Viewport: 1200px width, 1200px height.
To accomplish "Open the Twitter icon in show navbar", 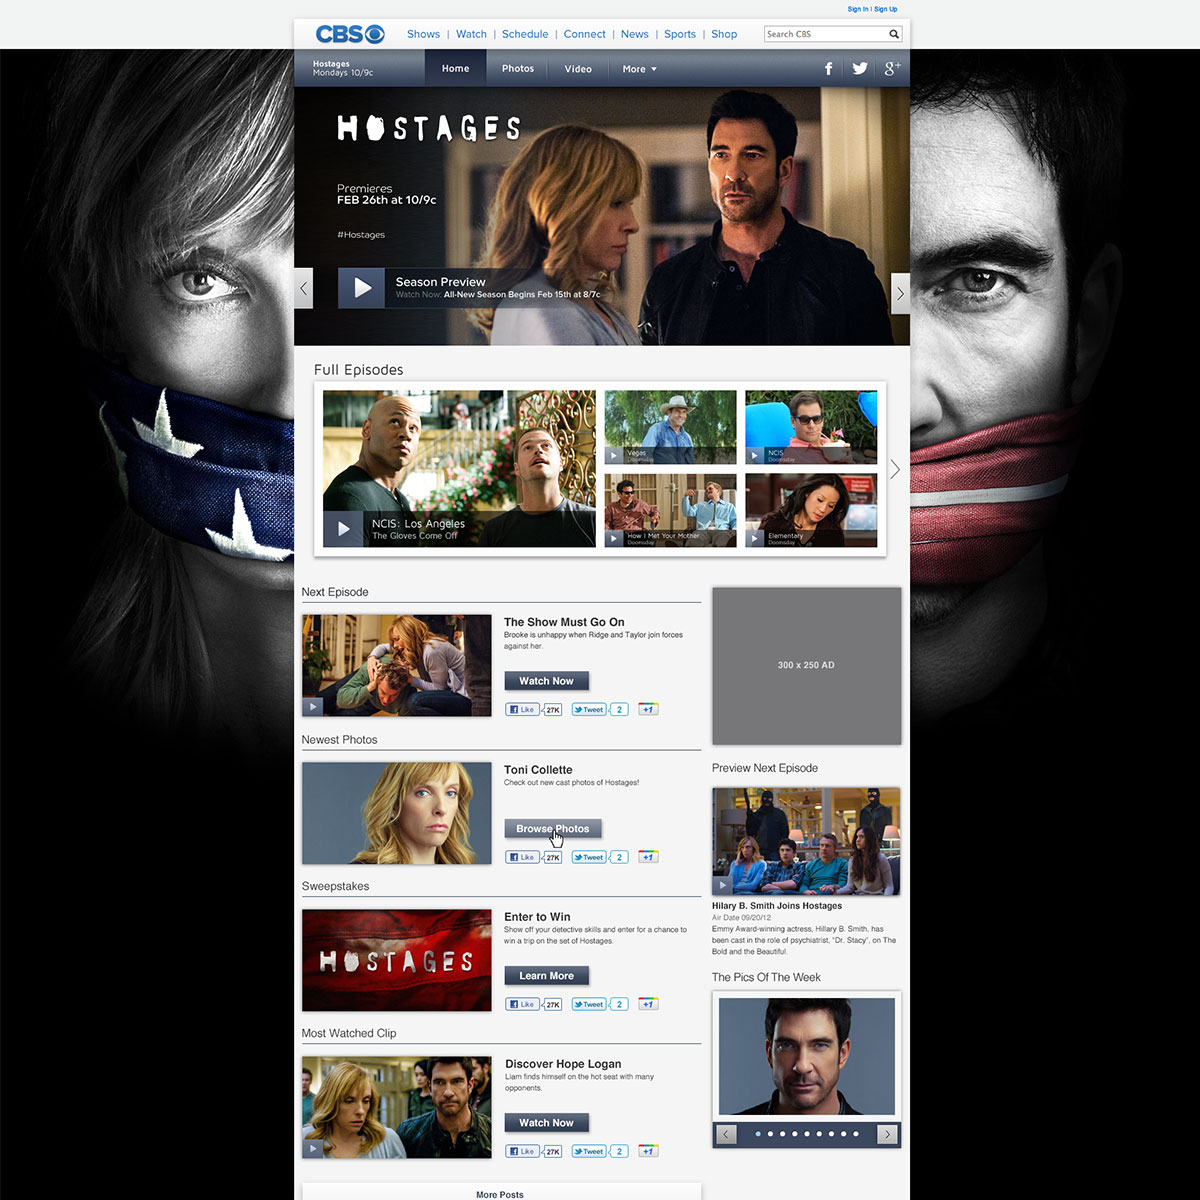I will [859, 69].
